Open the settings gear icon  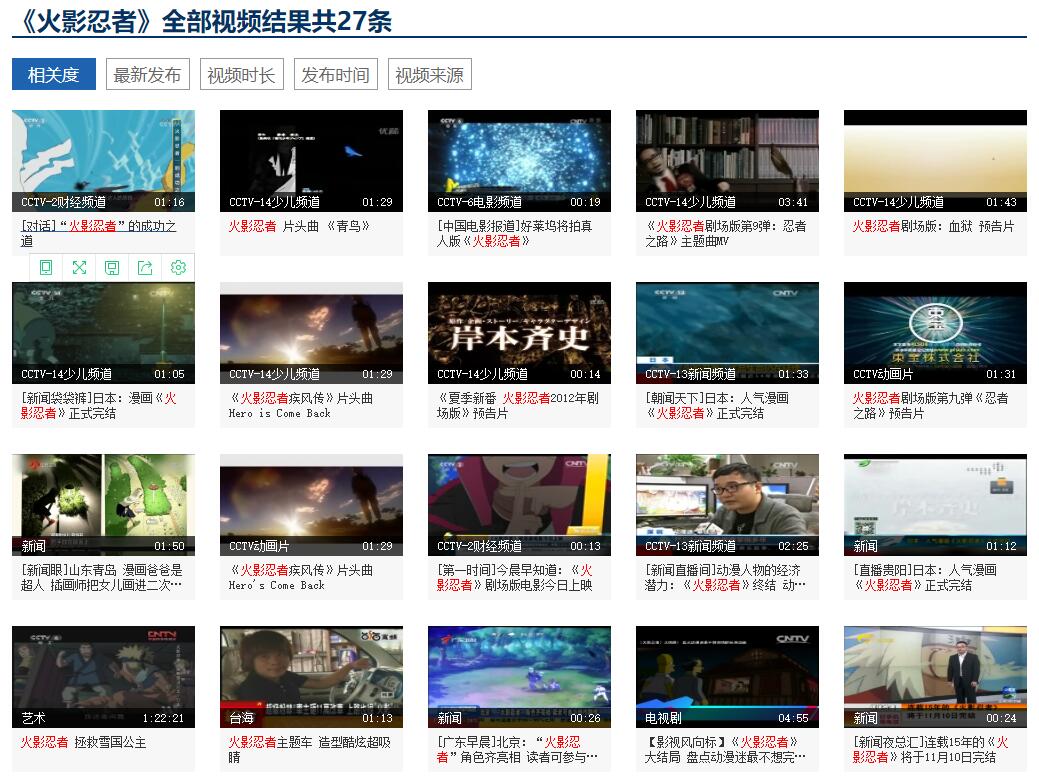pyautogui.click(x=177, y=267)
